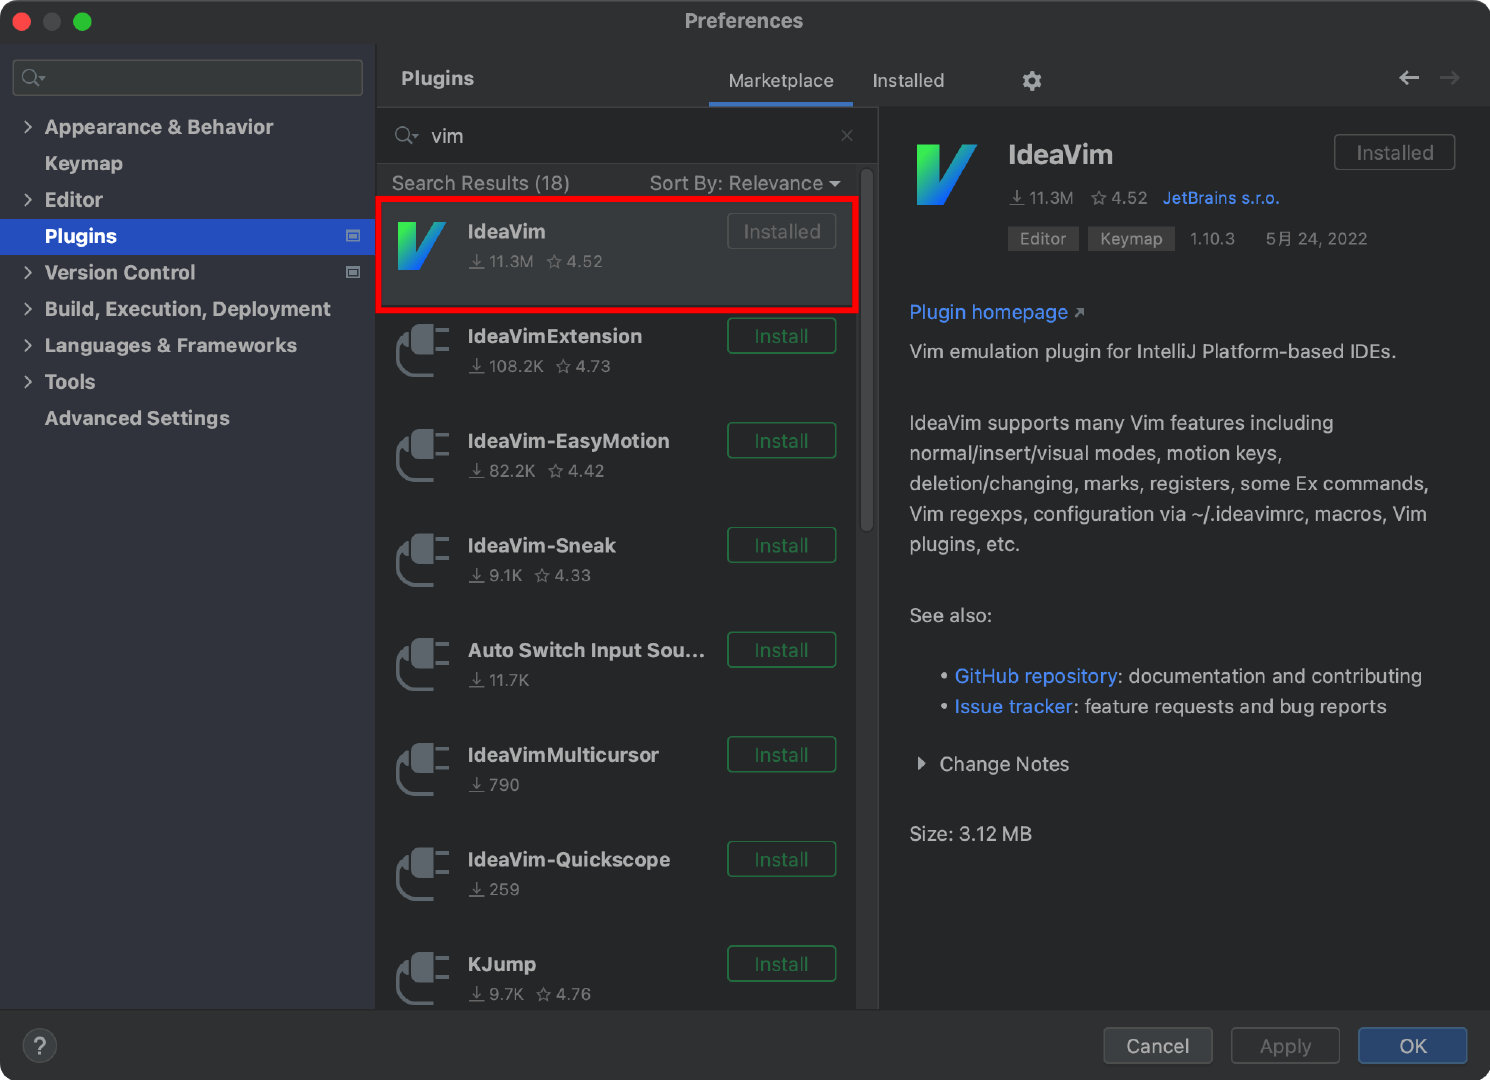Open the Sort By: Relevance dropdown

pyautogui.click(x=745, y=183)
